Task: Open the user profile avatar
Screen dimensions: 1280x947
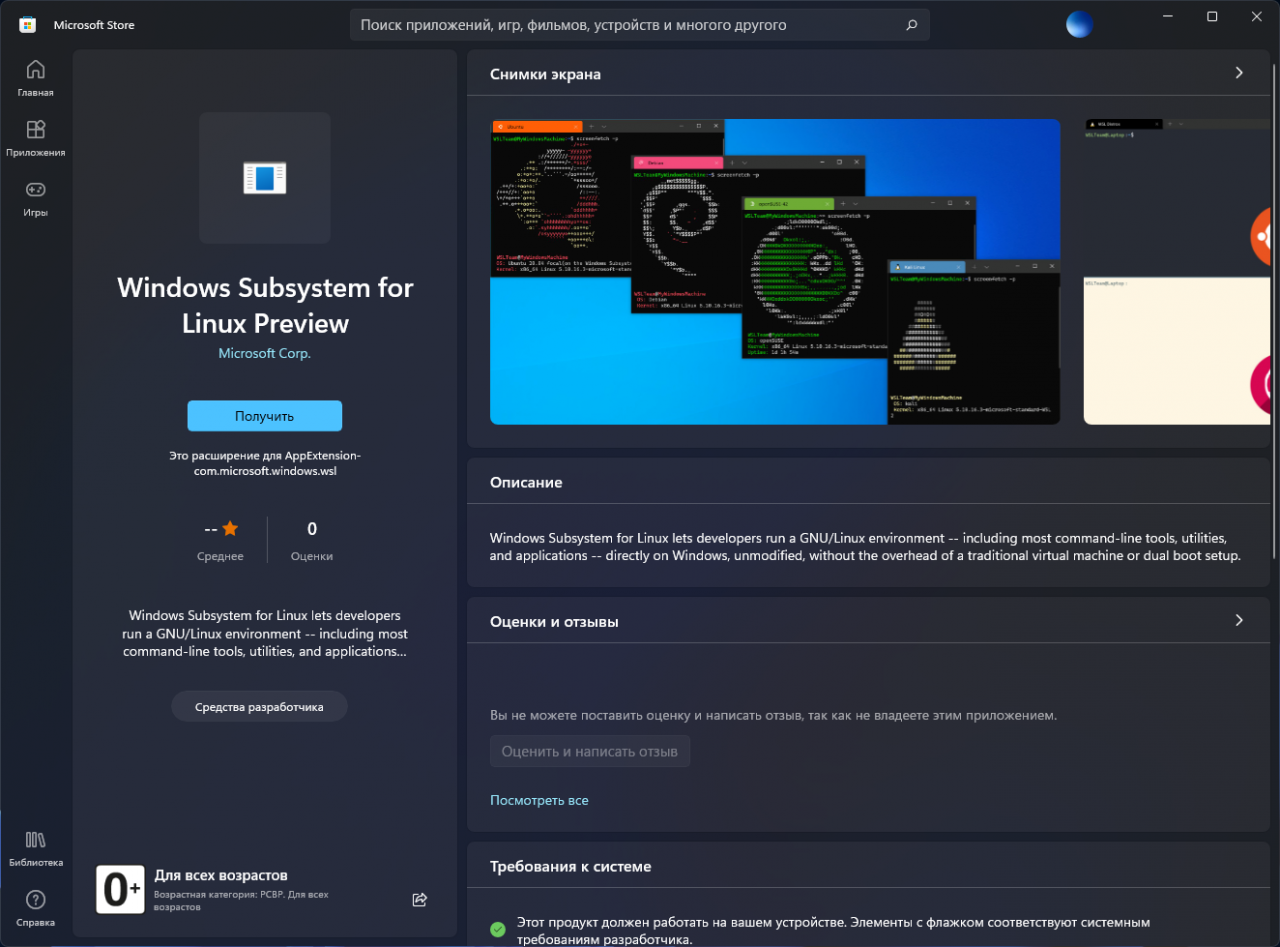Action: pyautogui.click(x=1079, y=24)
